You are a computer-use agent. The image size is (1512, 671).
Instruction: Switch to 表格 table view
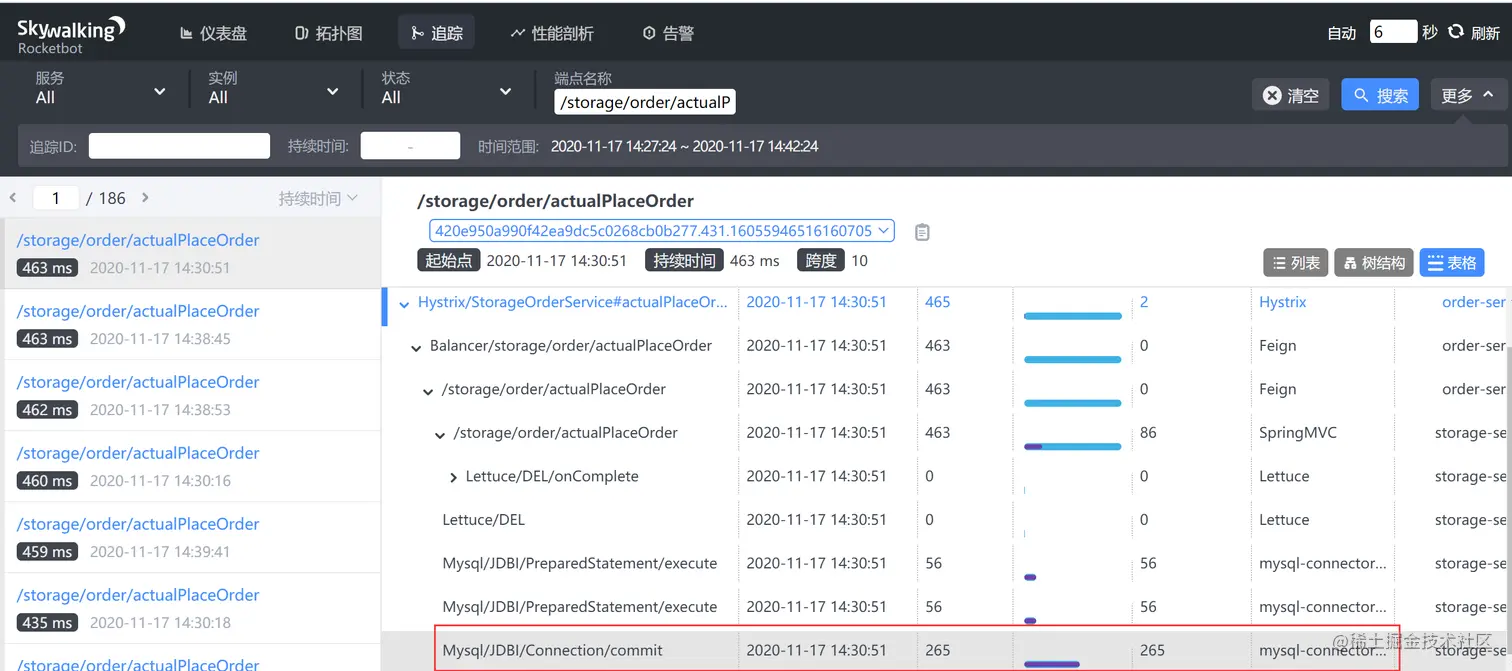coord(1451,263)
